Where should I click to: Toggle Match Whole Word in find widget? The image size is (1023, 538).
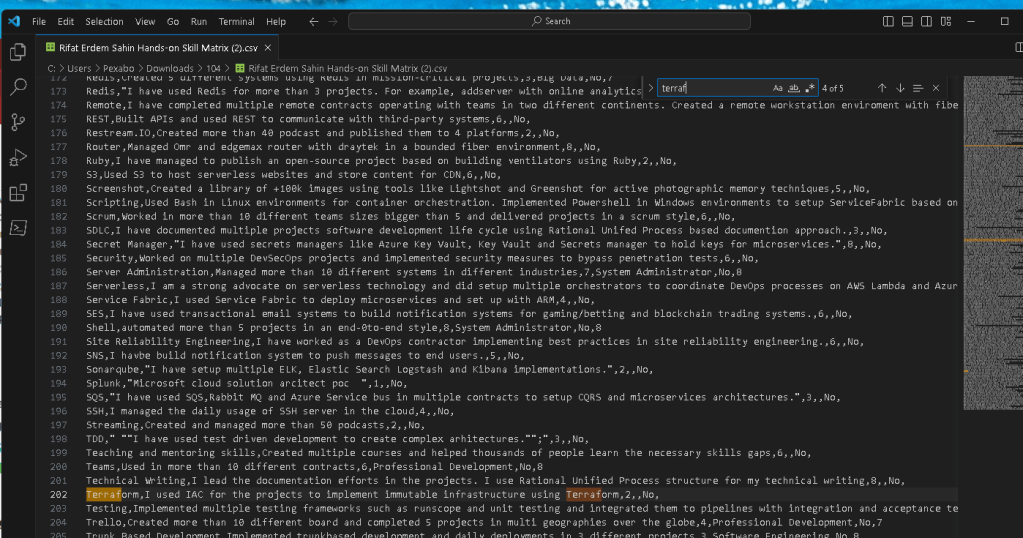coord(794,88)
